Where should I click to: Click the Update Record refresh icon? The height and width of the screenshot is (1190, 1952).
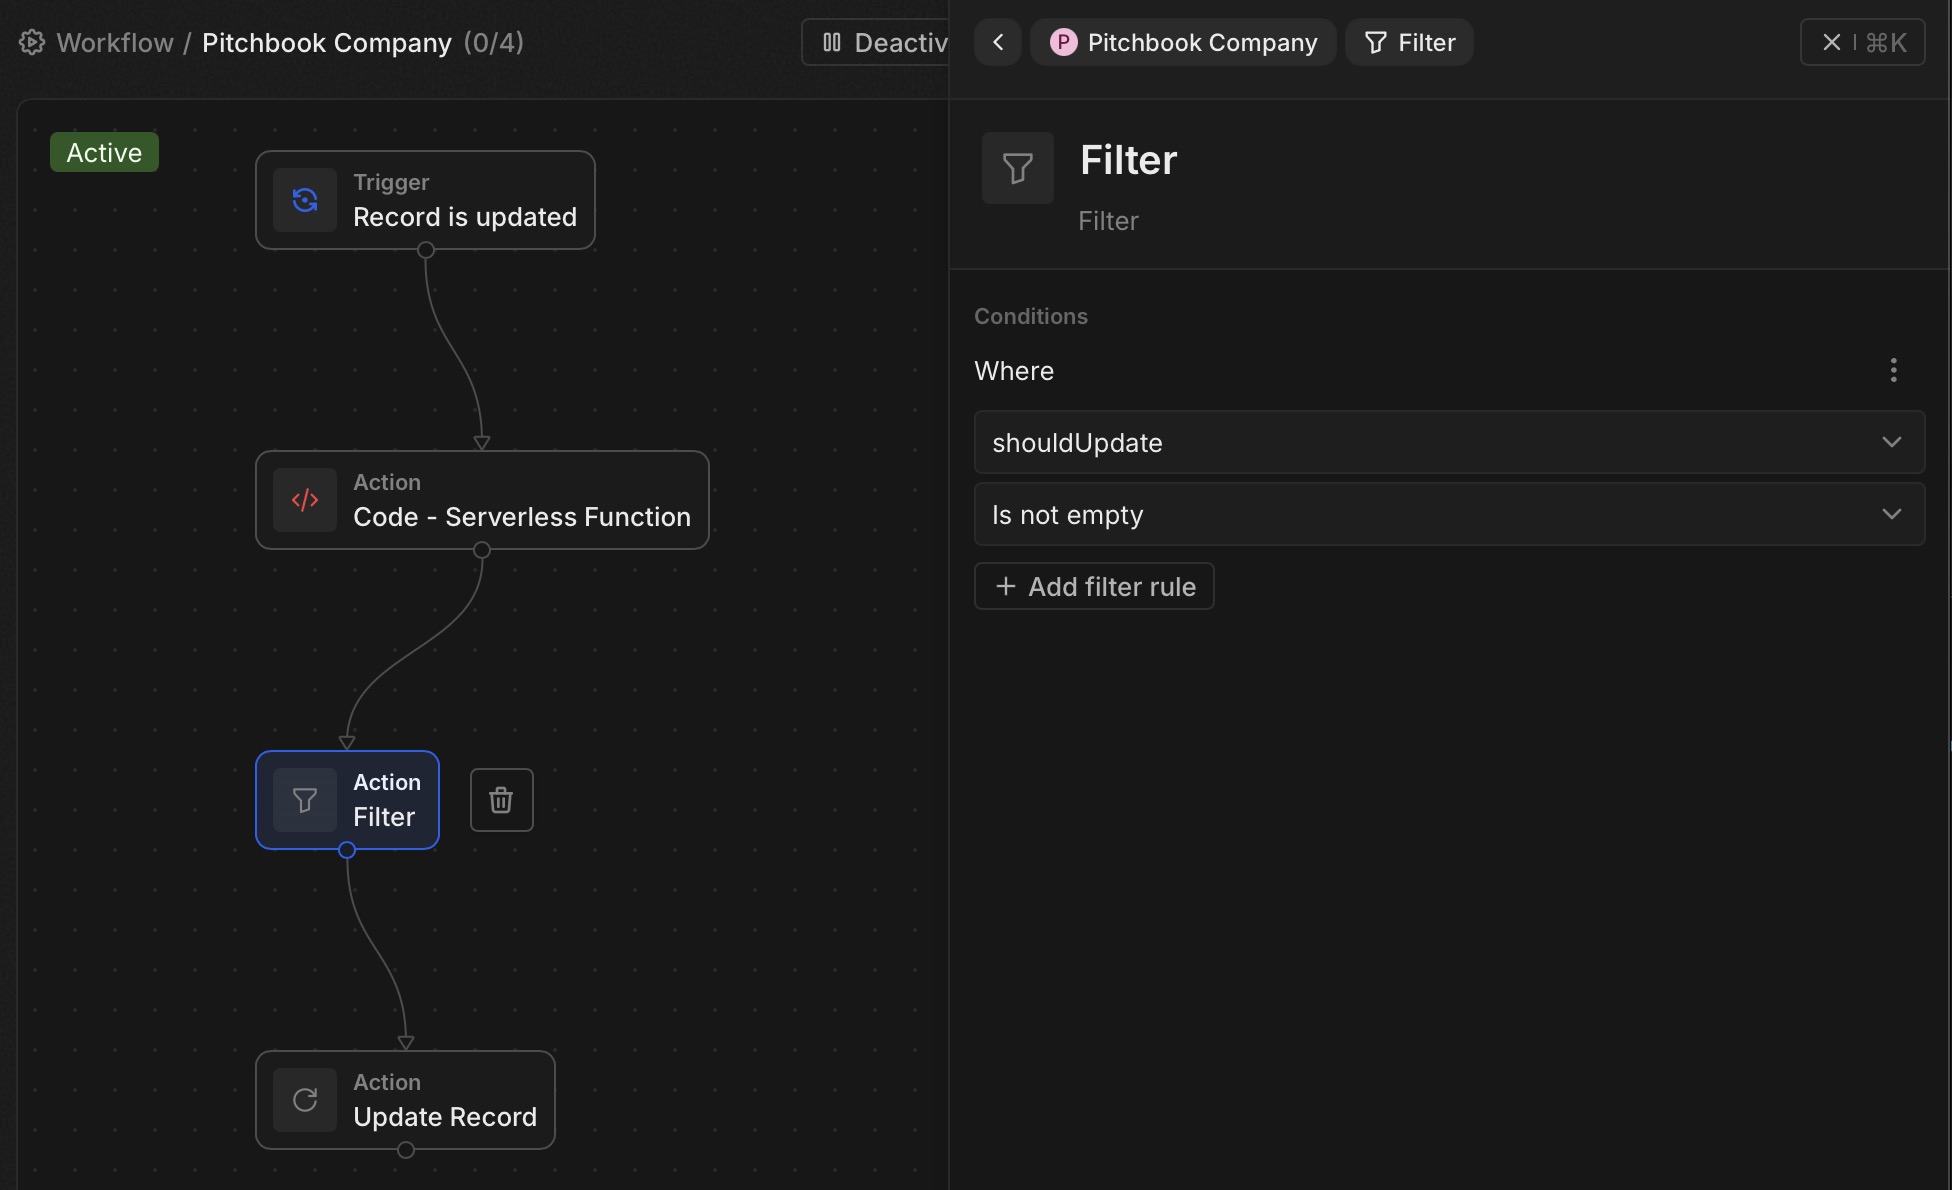pos(305,1100)
